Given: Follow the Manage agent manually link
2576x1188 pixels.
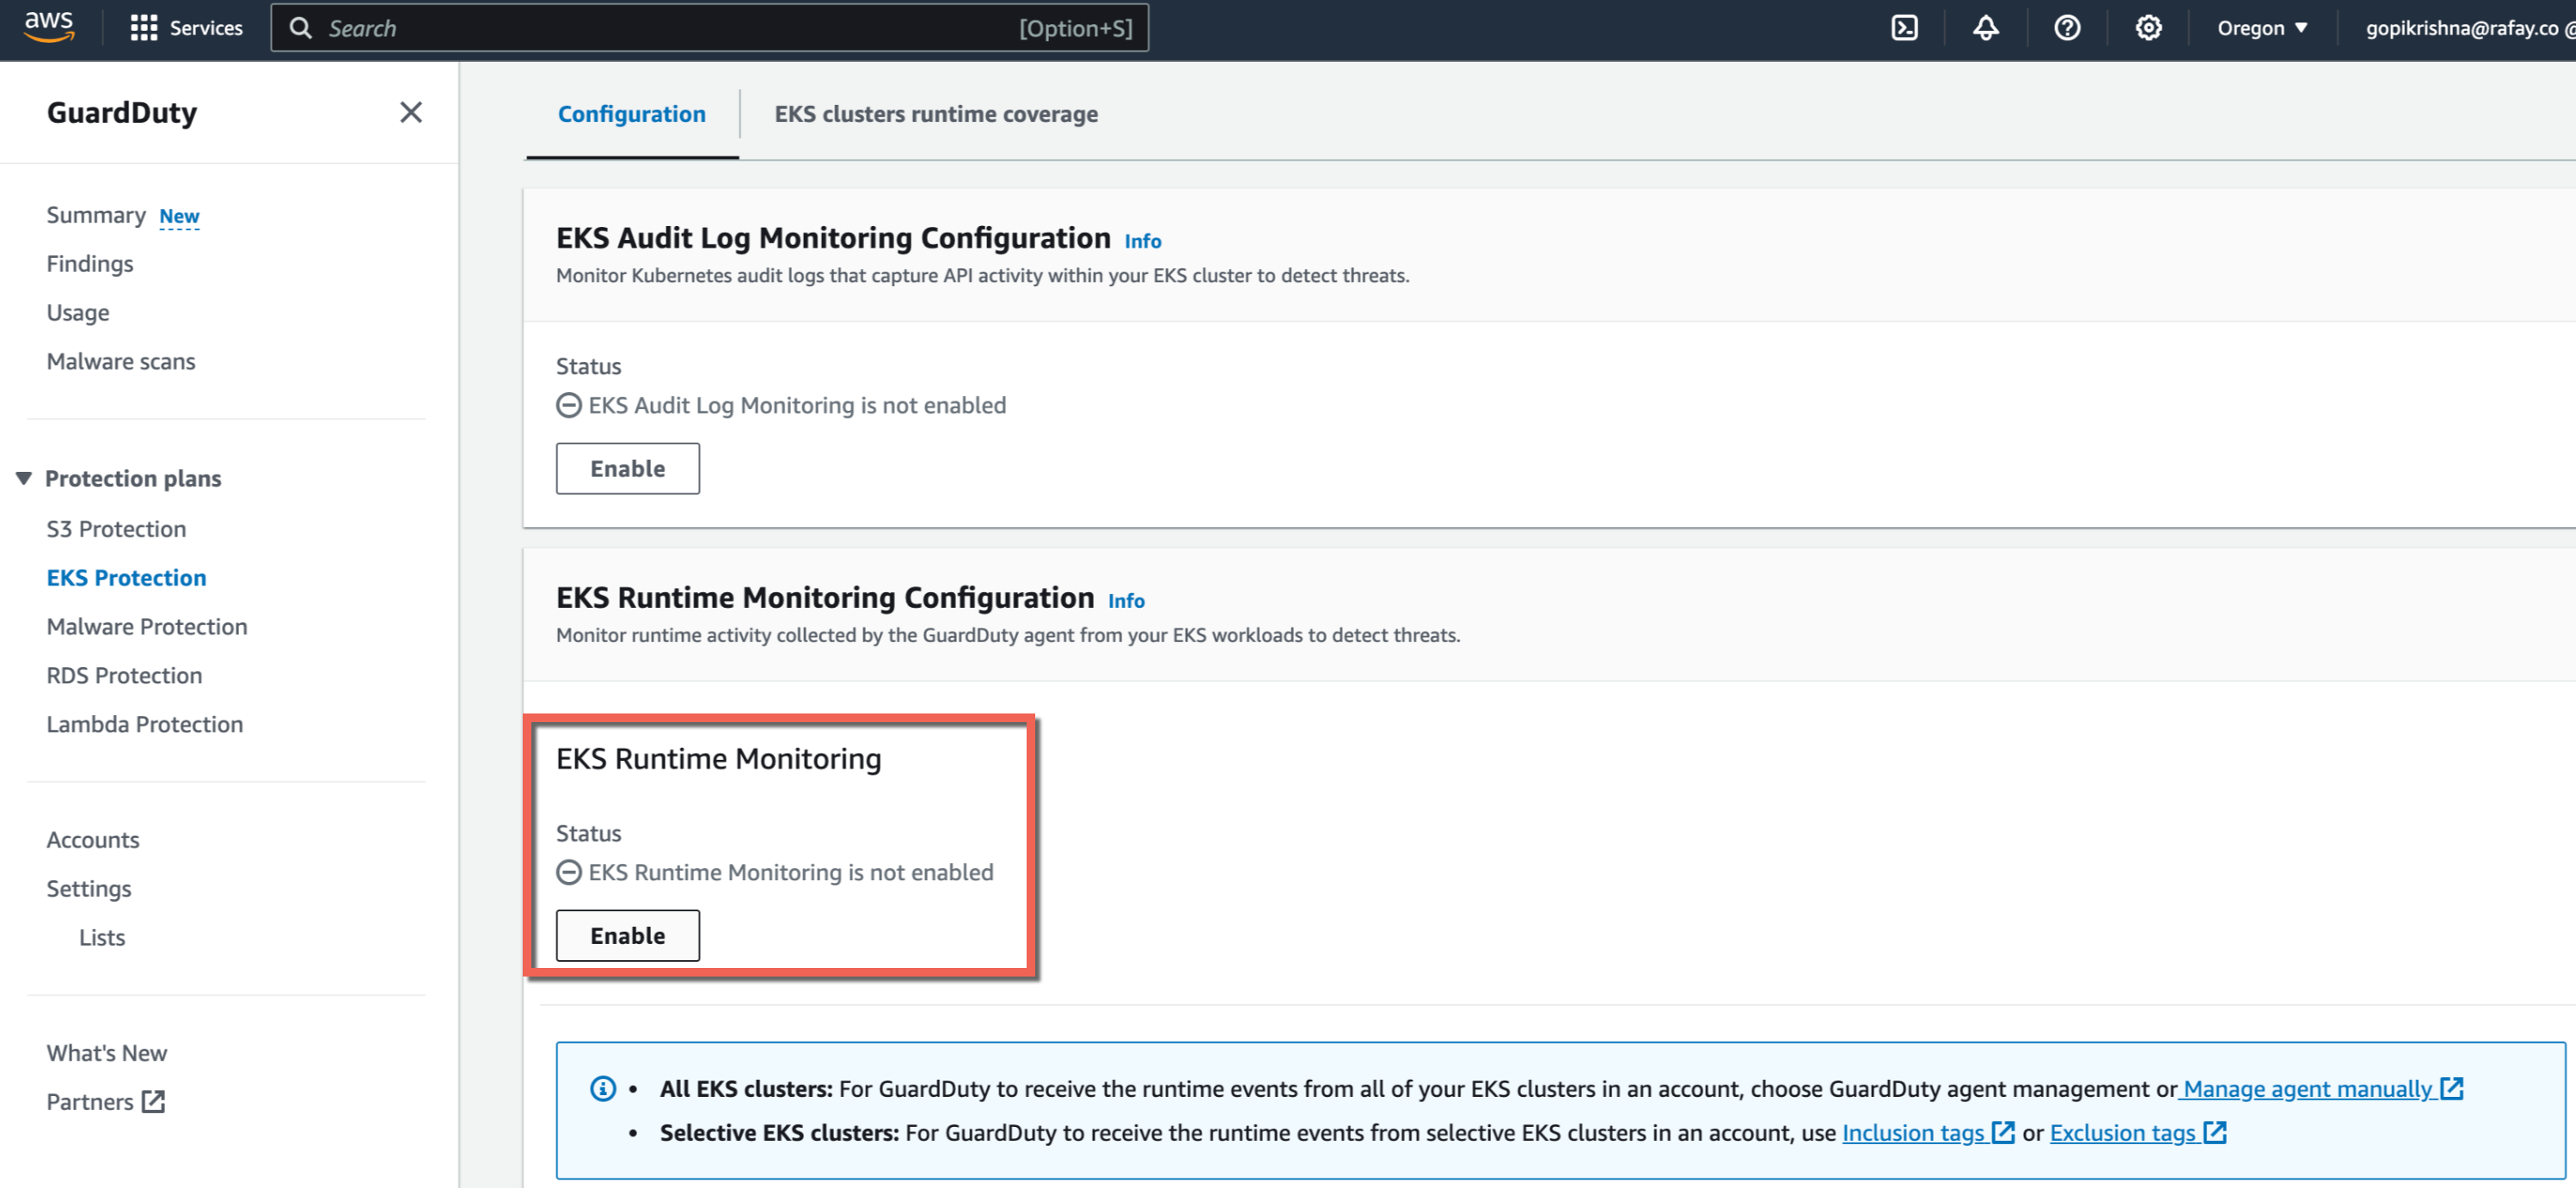Looking at the screenshot, I should tap(2306, 1088).
